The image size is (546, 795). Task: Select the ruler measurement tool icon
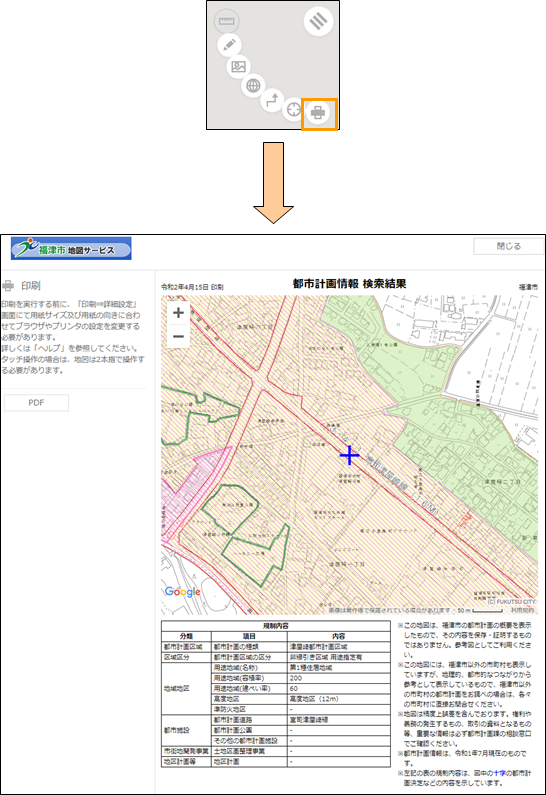coord(226,21)
